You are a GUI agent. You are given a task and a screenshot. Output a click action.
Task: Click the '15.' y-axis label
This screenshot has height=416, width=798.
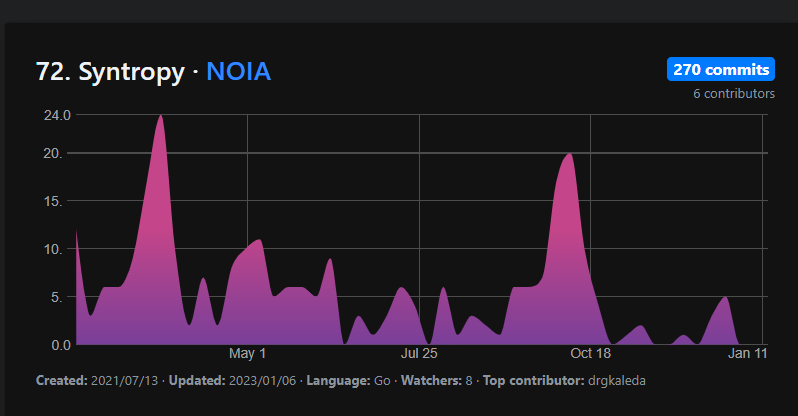point(53,201)
